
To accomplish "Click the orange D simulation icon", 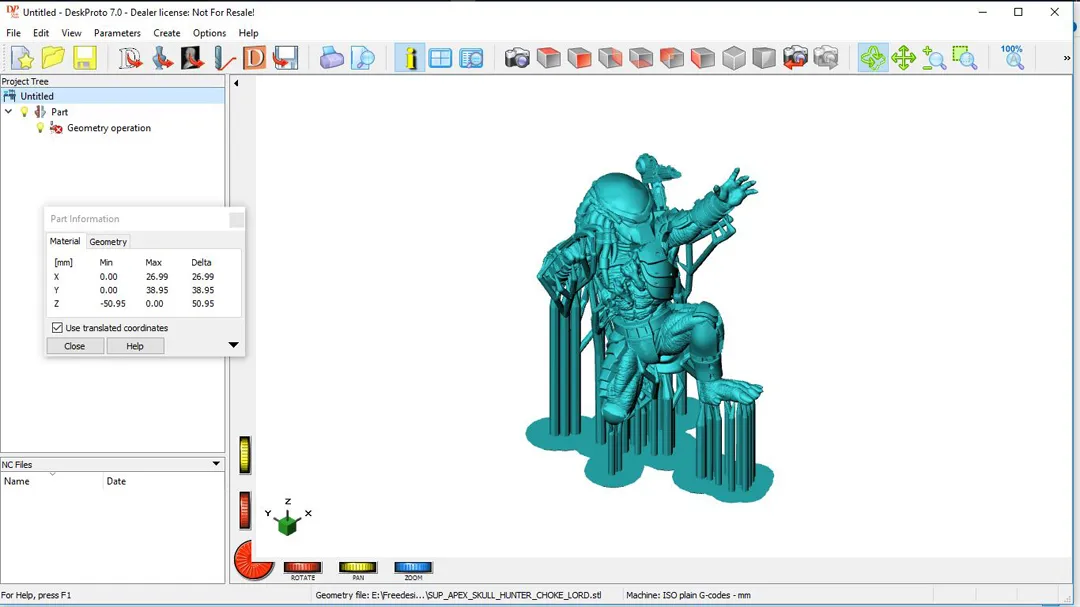I will 254,58.
